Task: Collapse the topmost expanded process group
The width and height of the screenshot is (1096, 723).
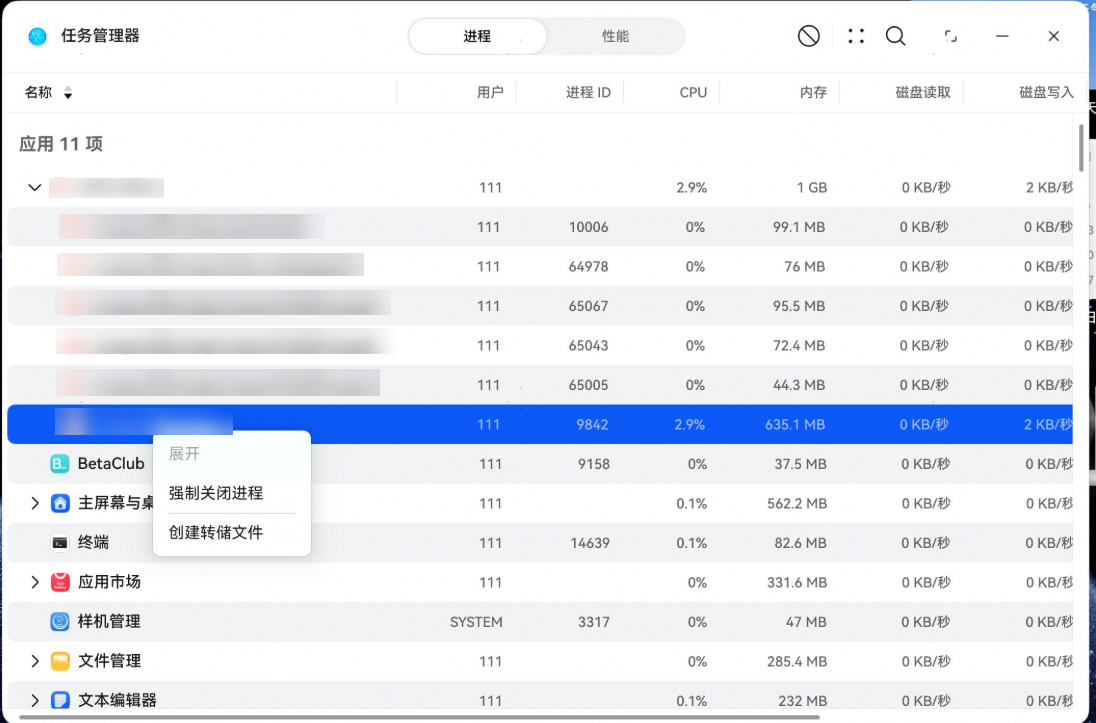Action: point(35,187)
